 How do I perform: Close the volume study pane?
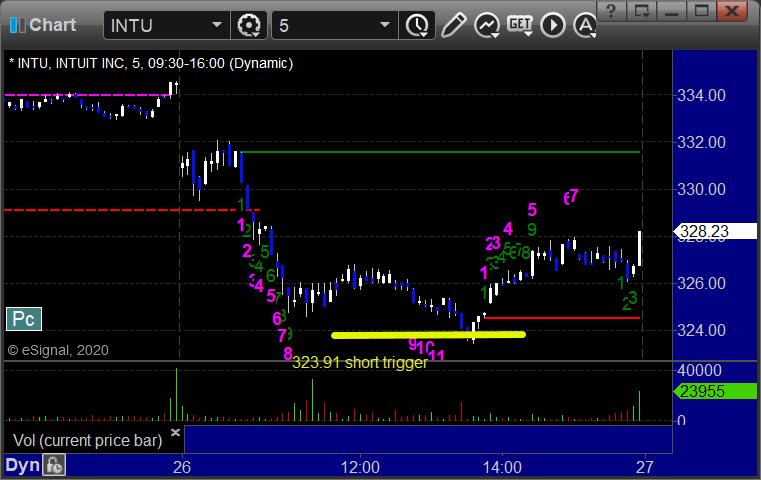pos(175,432)
